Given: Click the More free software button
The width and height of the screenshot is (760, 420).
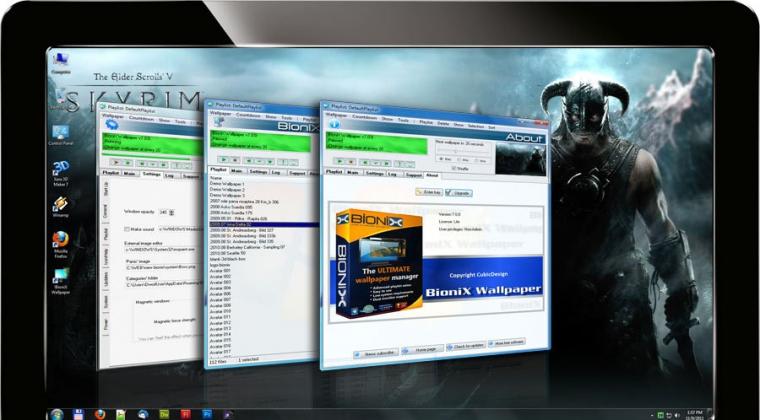Looking at the screenshot, I should point(507,342).
